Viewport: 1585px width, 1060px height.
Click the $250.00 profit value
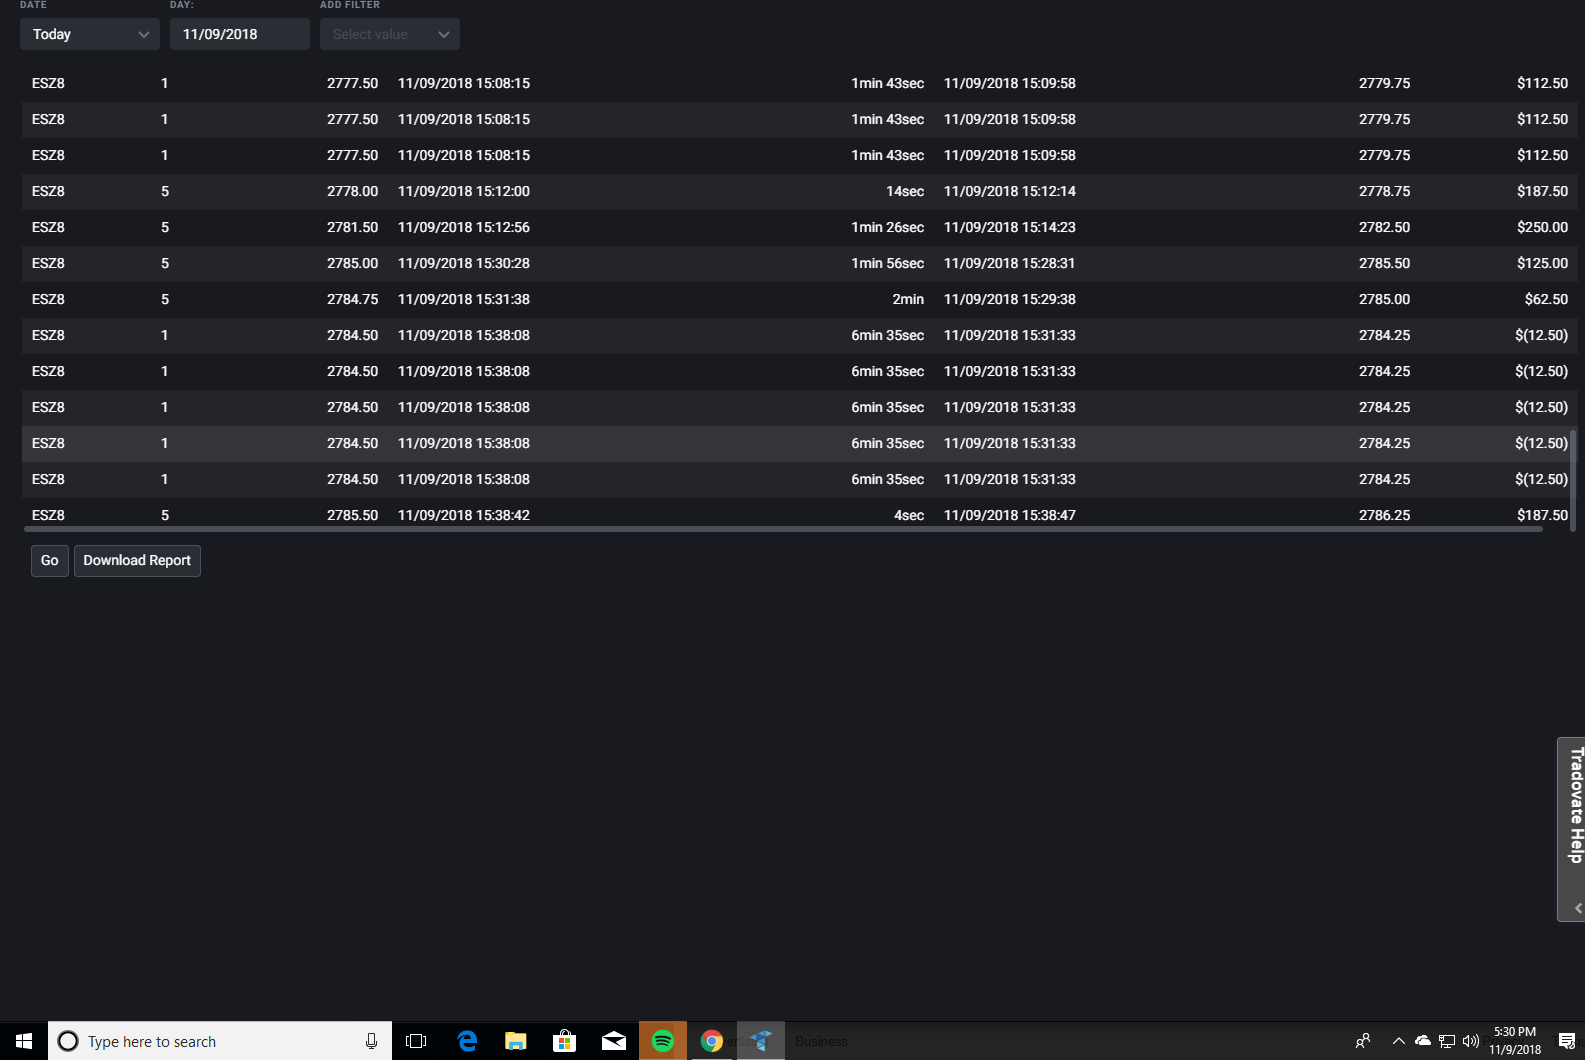pyautogui.click(x=1542, y=227)
